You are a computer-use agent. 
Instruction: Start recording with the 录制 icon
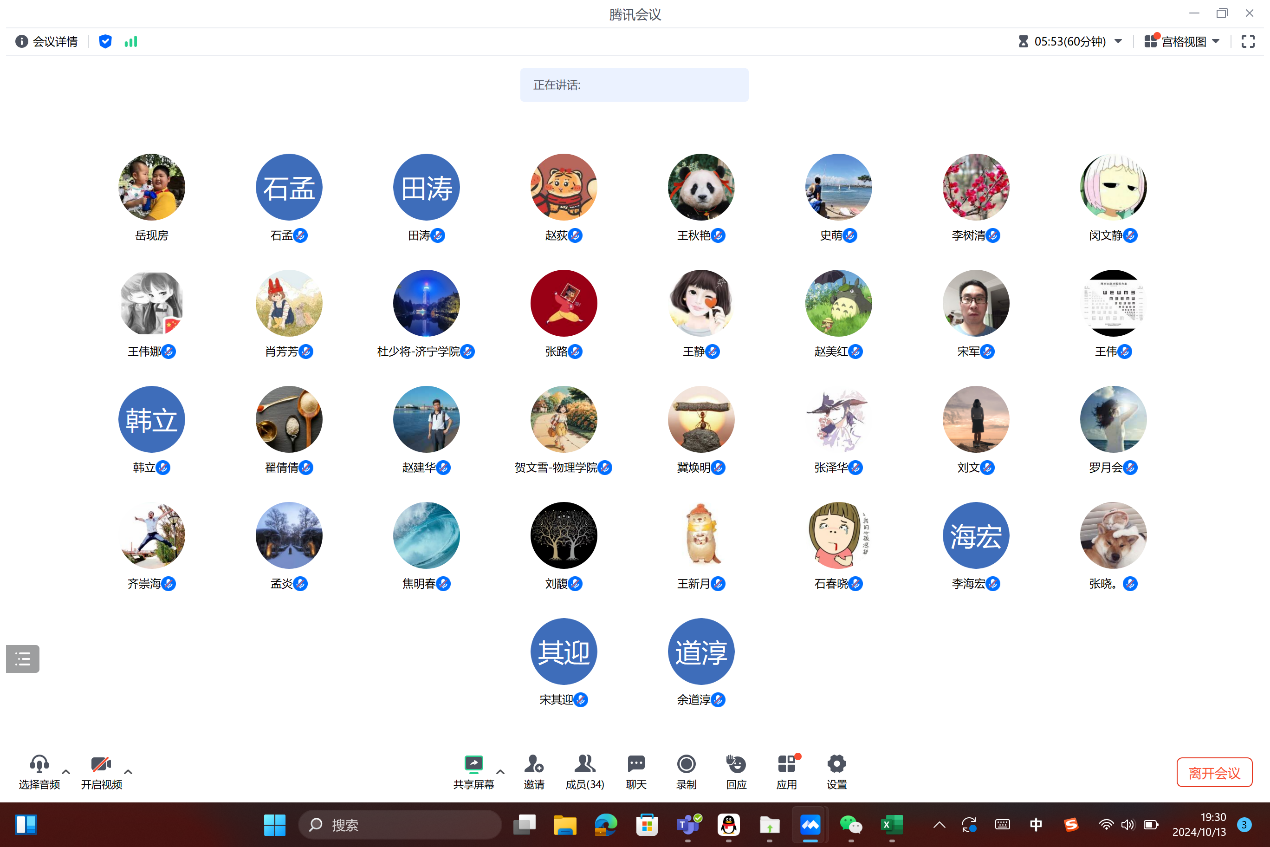(686, 771)
